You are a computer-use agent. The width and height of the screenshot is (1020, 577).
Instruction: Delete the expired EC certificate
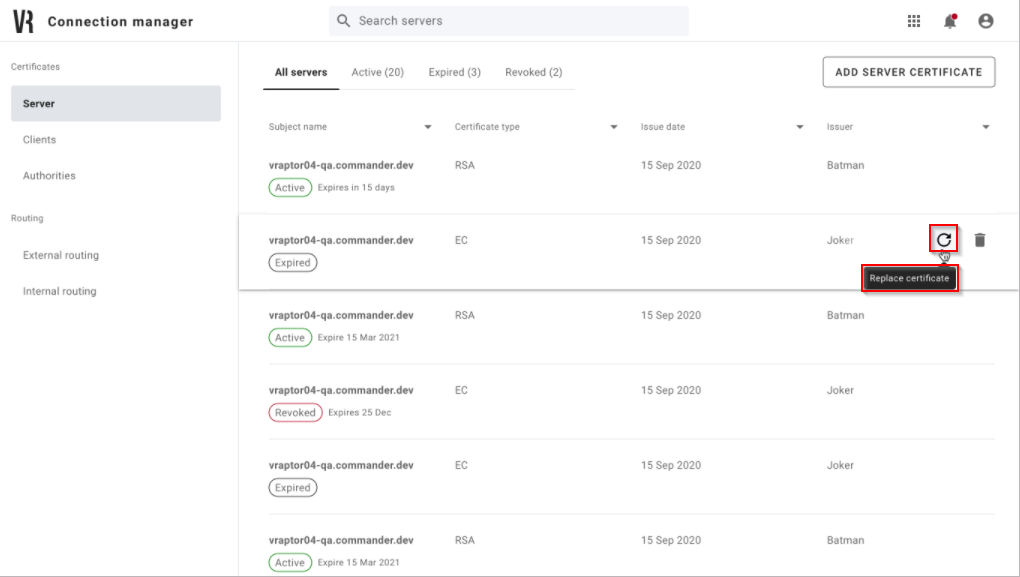coord(979,239)
